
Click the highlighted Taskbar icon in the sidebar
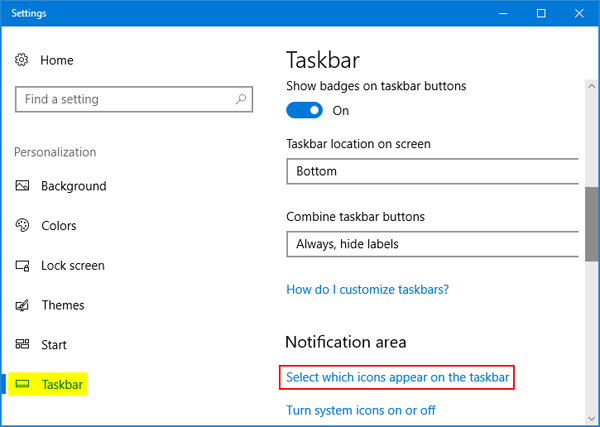(23, 384)
